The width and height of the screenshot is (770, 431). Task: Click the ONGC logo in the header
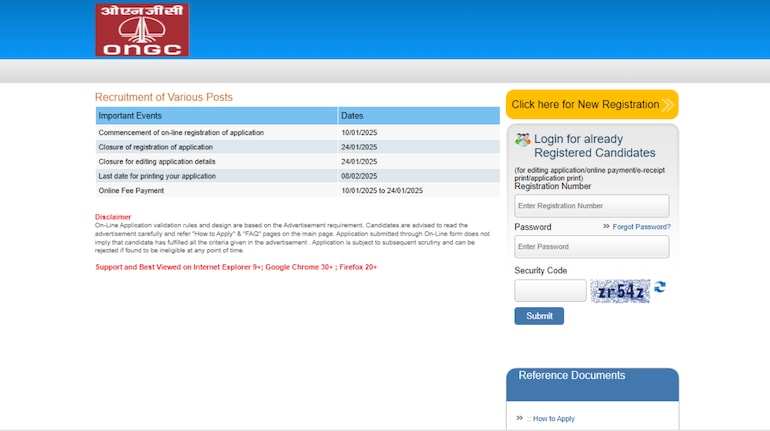(141, 30)
